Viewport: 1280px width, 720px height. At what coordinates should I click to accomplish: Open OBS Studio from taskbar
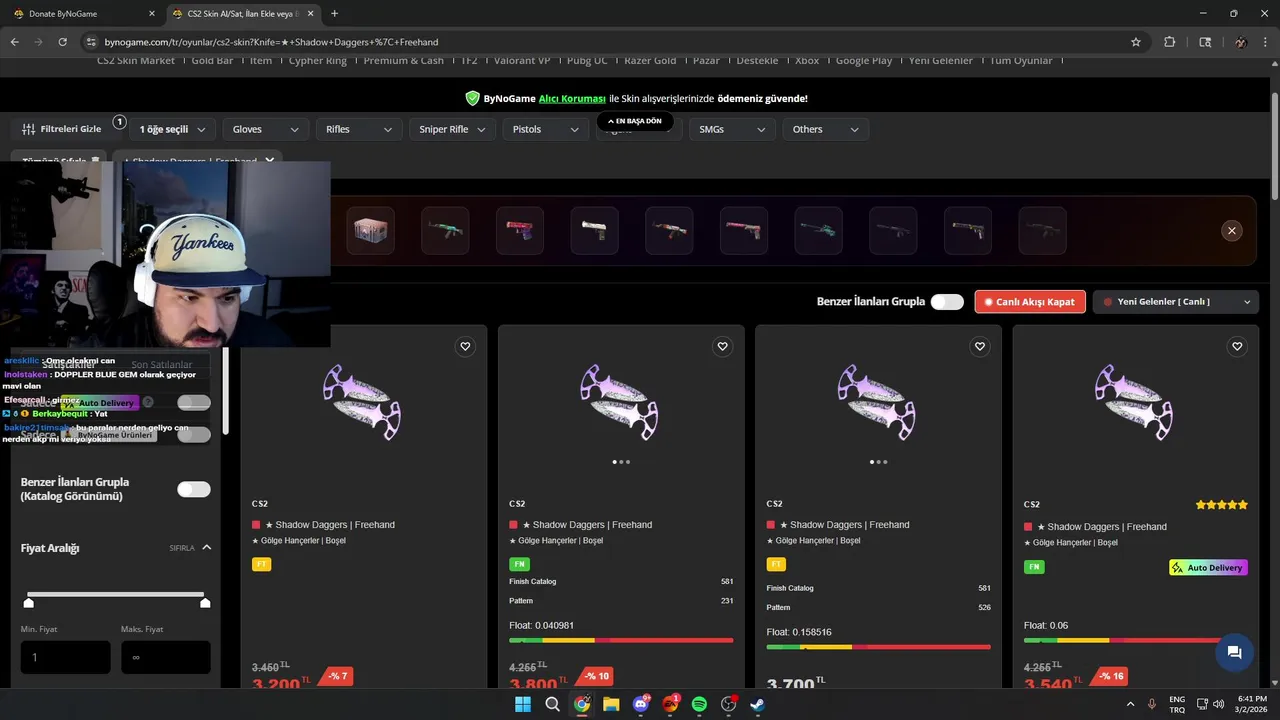[729, 704]
